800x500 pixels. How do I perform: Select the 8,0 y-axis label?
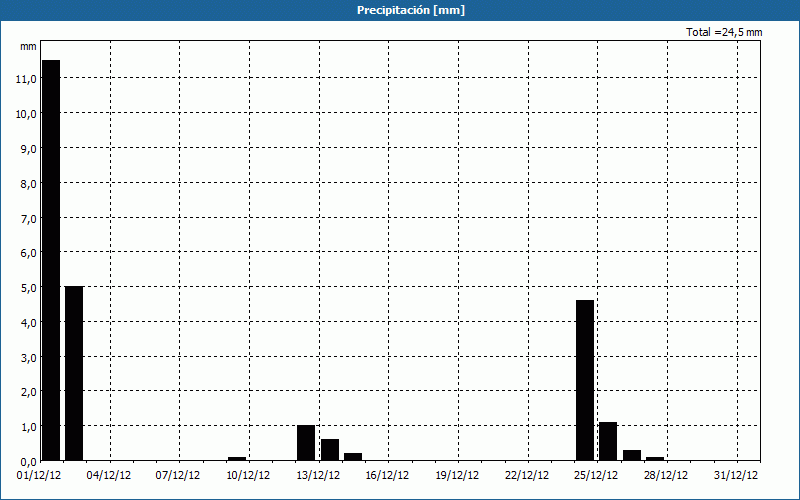tap(28, 184)
